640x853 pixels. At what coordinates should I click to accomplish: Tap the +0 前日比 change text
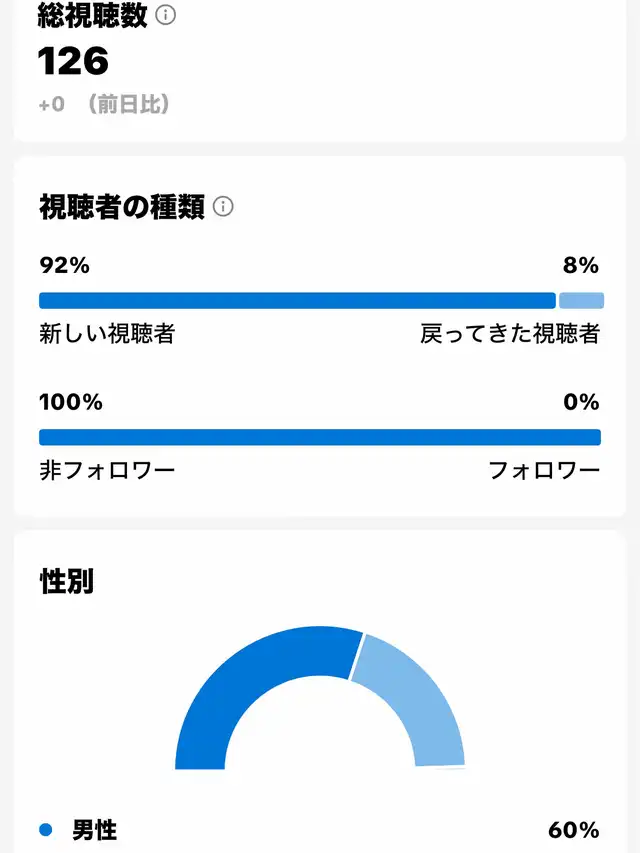(x=104, y=103)
